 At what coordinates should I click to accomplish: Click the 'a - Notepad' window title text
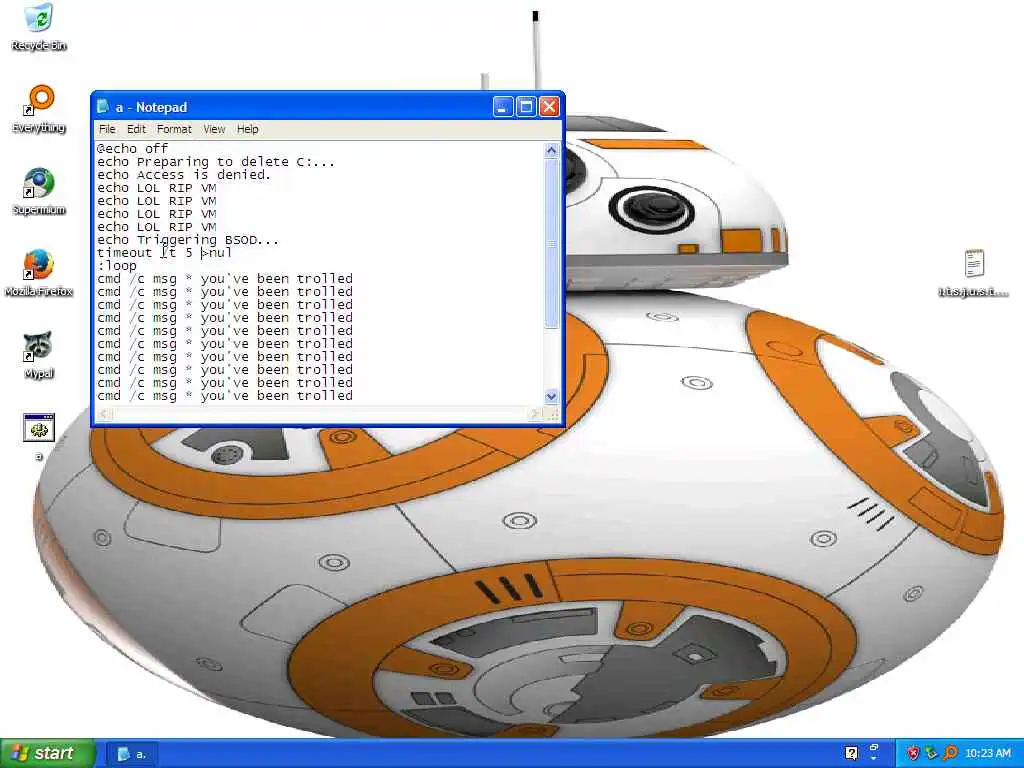152,107
